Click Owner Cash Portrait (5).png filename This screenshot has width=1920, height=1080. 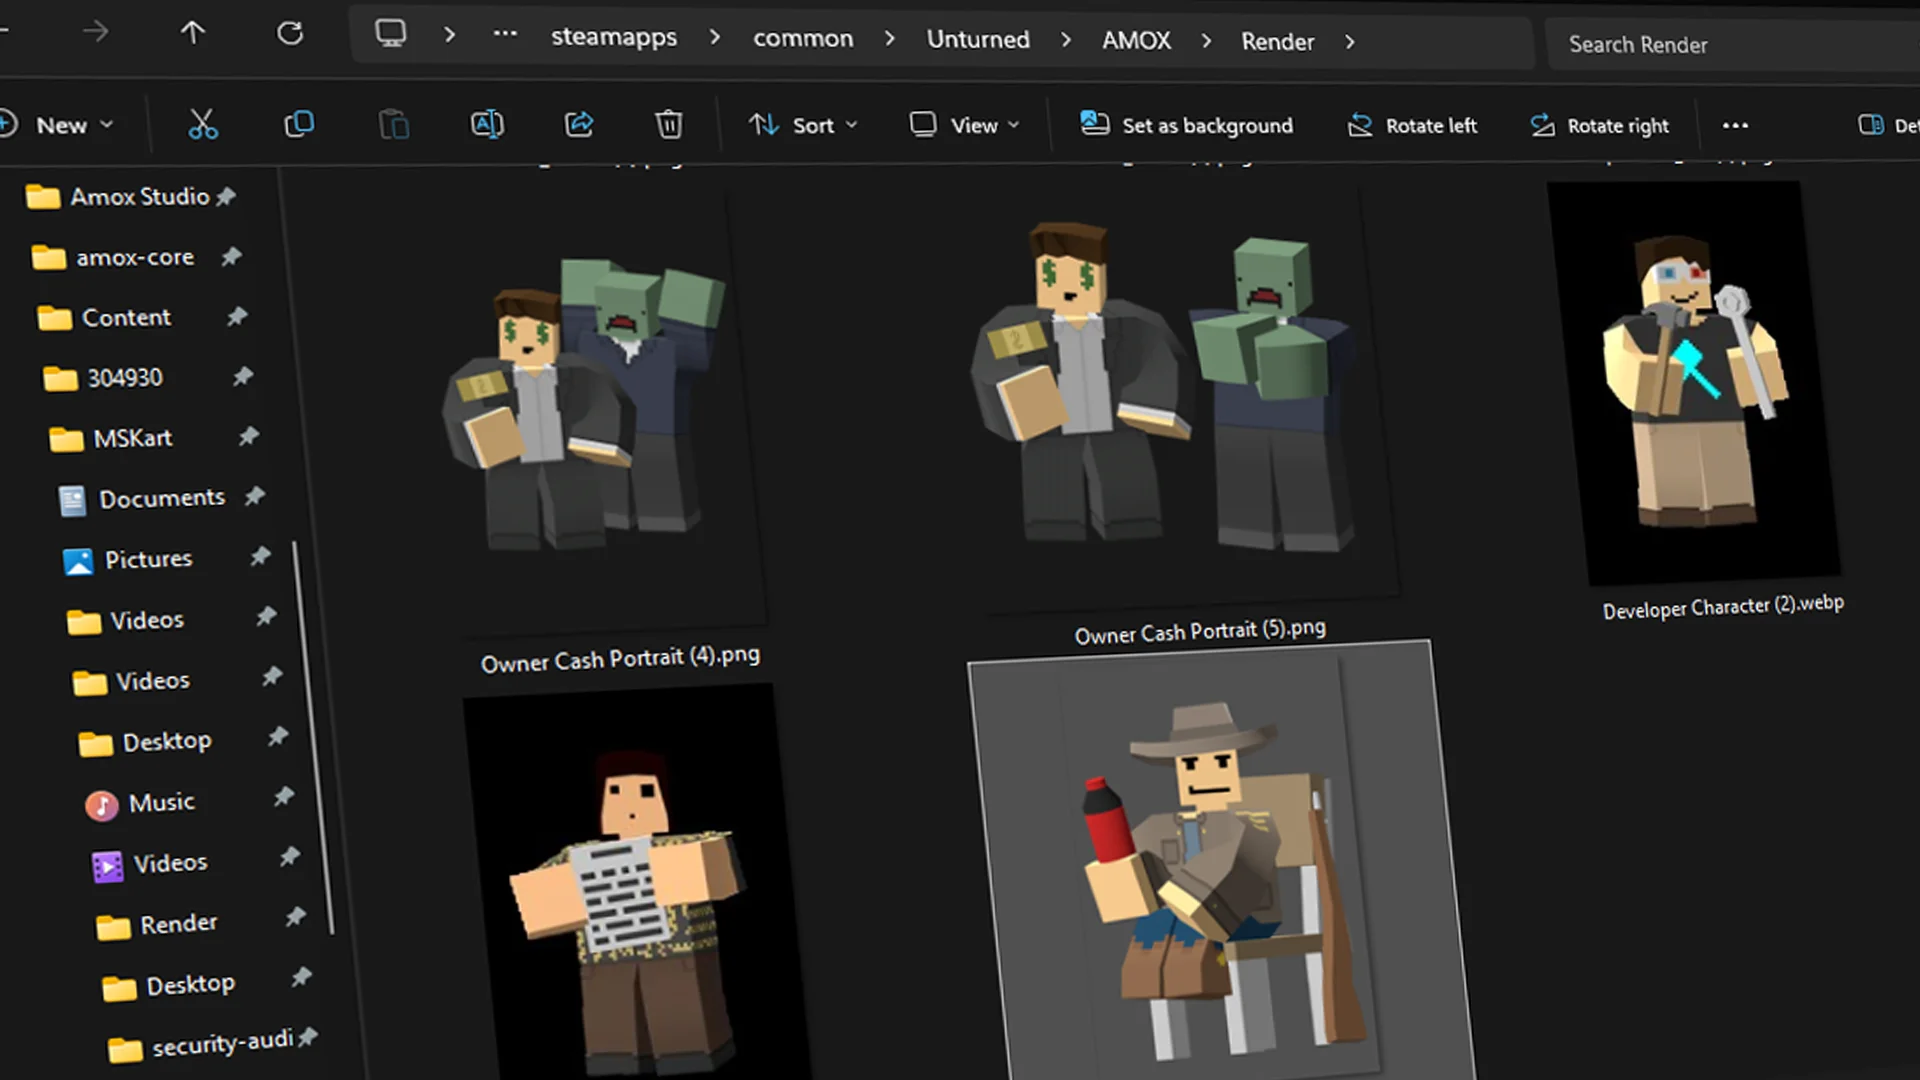tap(1200, 631)
